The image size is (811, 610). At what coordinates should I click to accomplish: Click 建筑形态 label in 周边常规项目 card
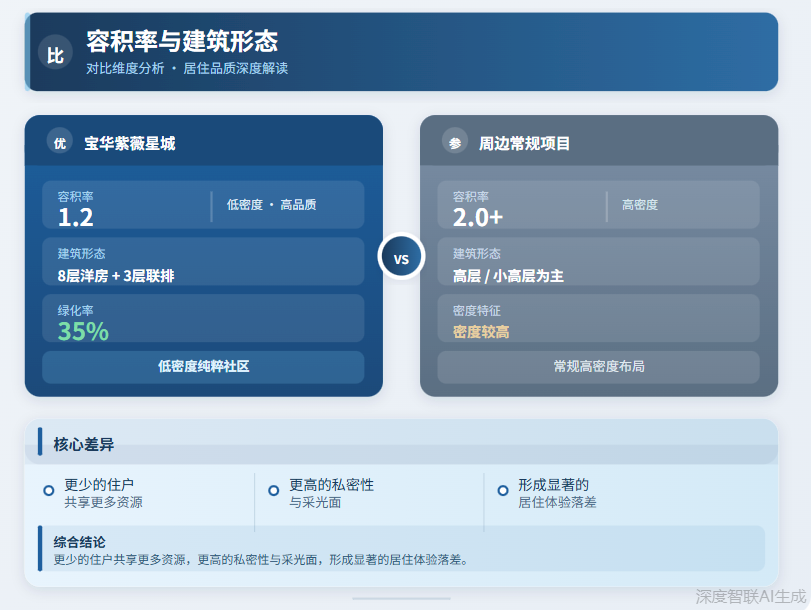coord(477,254)
